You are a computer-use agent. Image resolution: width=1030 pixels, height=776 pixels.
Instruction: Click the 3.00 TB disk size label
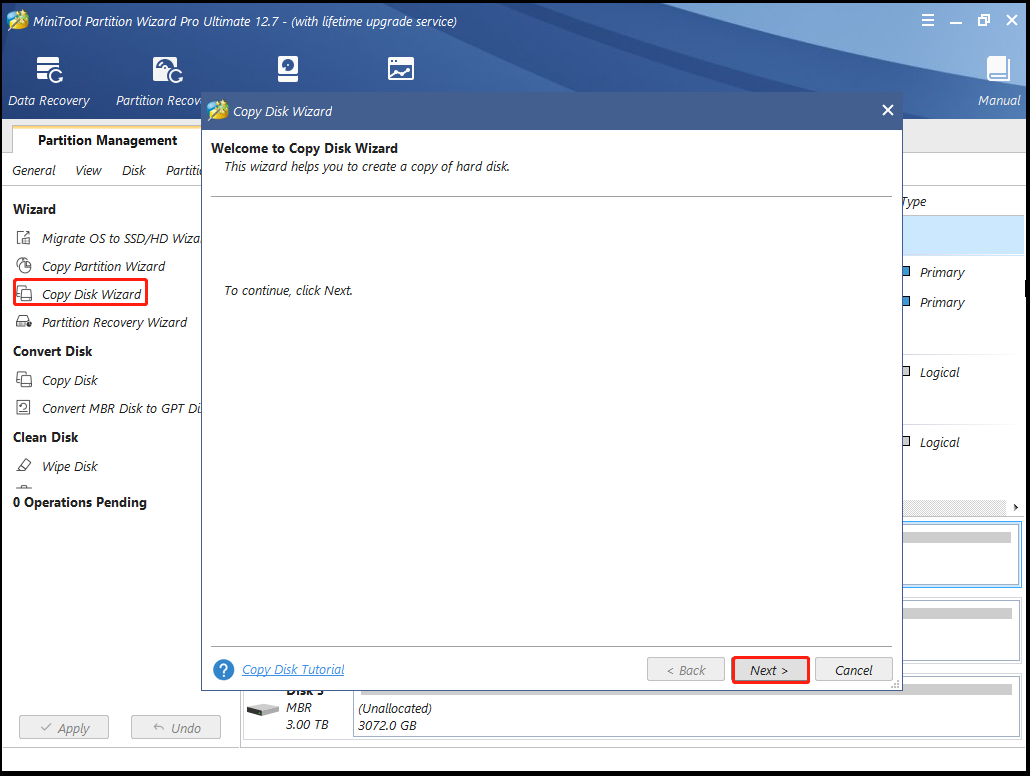[x=307, y=725]
